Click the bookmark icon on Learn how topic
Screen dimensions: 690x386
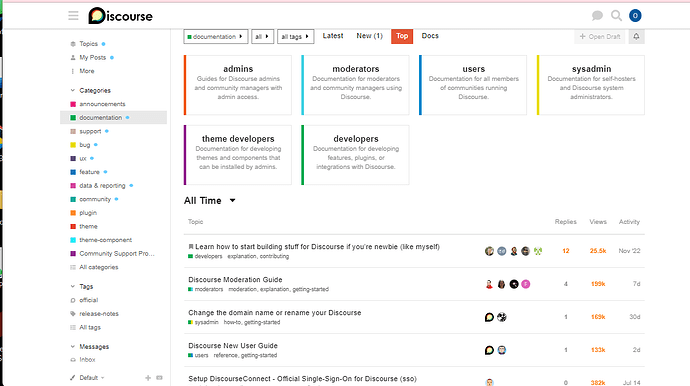[191, 247]
